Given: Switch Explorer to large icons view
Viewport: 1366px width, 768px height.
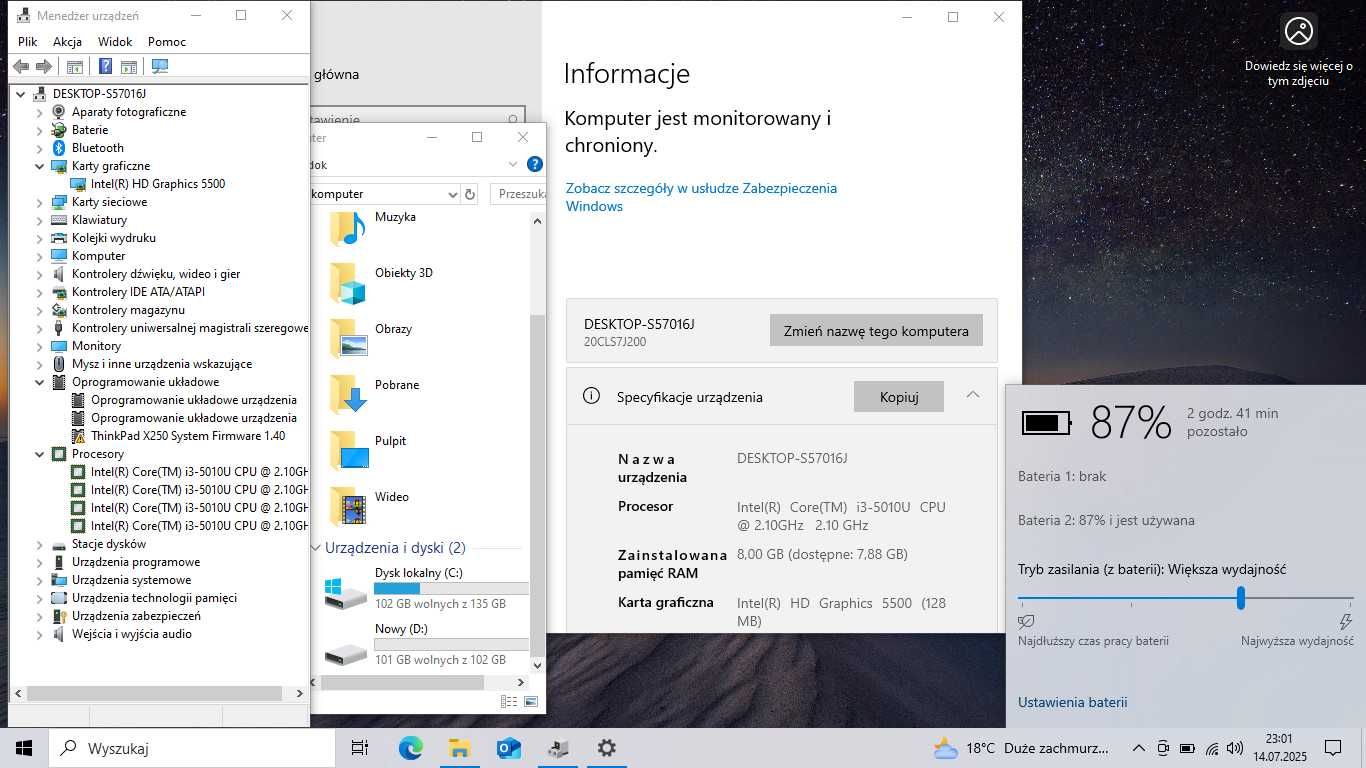Looking at the screenshot, I should [x=531, y=702].
